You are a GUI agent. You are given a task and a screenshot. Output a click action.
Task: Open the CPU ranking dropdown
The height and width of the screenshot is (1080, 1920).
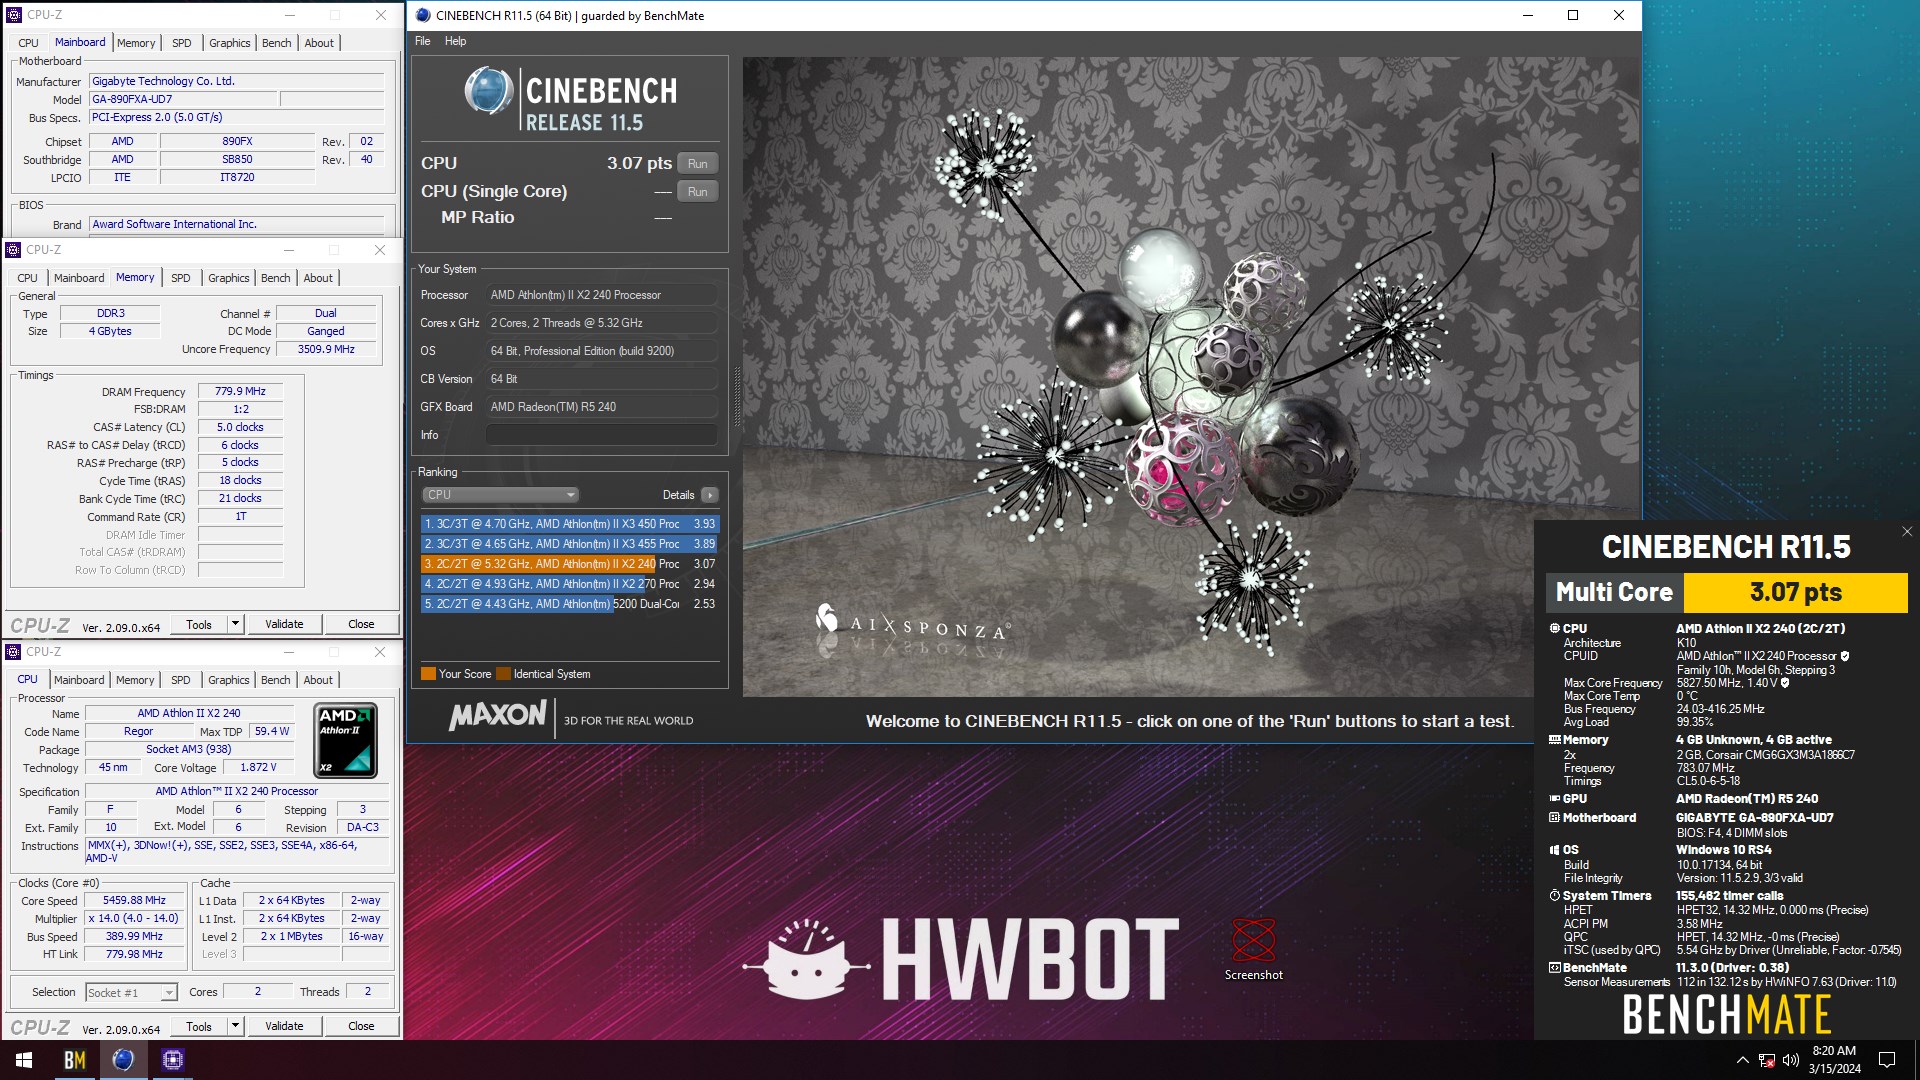click(x=500, y=495)
